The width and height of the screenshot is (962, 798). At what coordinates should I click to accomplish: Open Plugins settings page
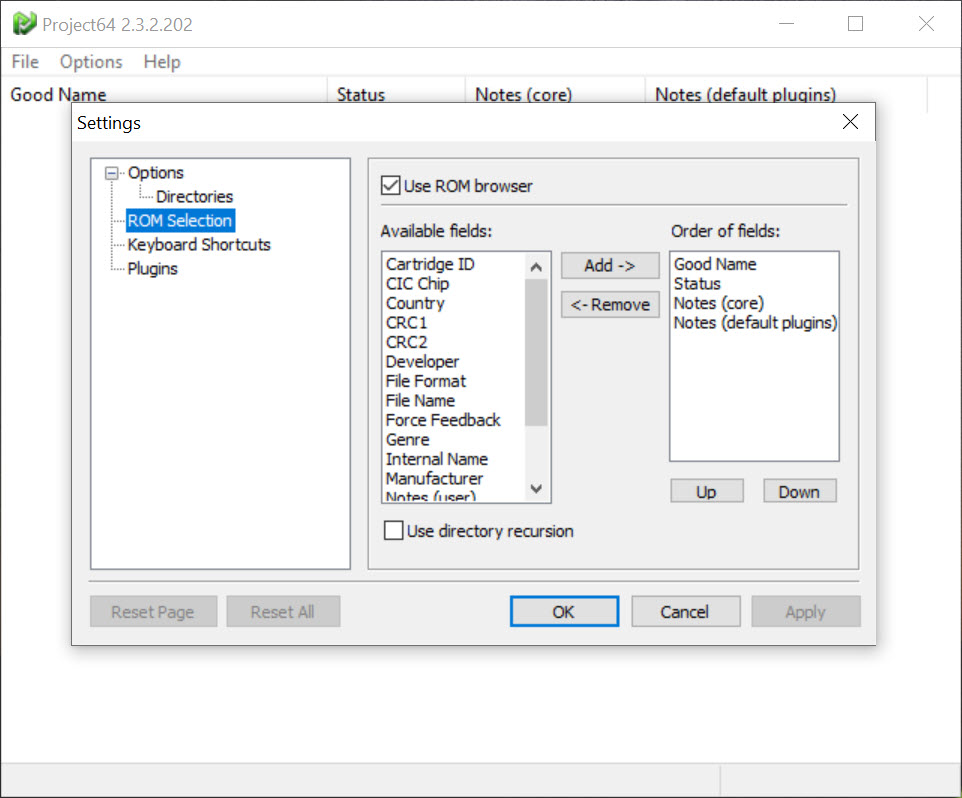pyautogui.click(x=152, y=269)
